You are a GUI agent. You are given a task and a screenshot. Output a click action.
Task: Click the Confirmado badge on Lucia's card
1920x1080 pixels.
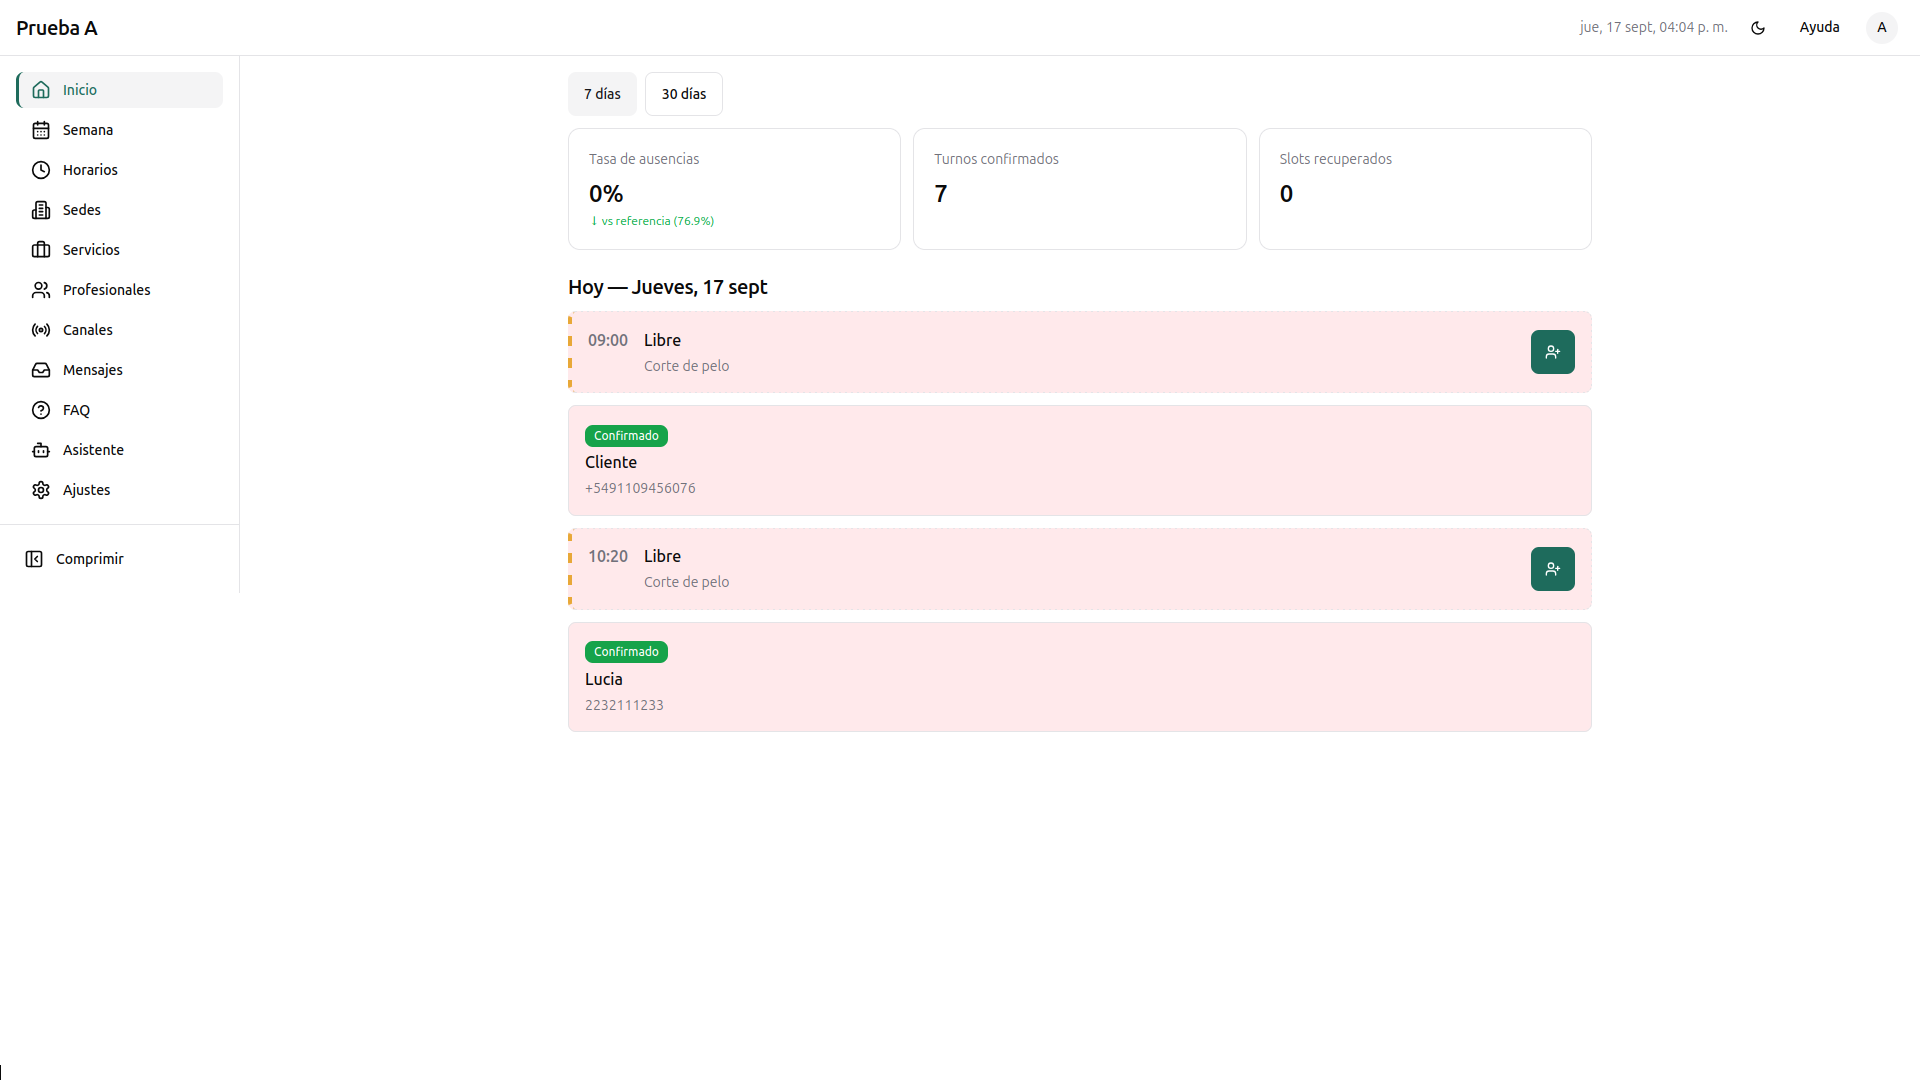[x=626, y=652]
